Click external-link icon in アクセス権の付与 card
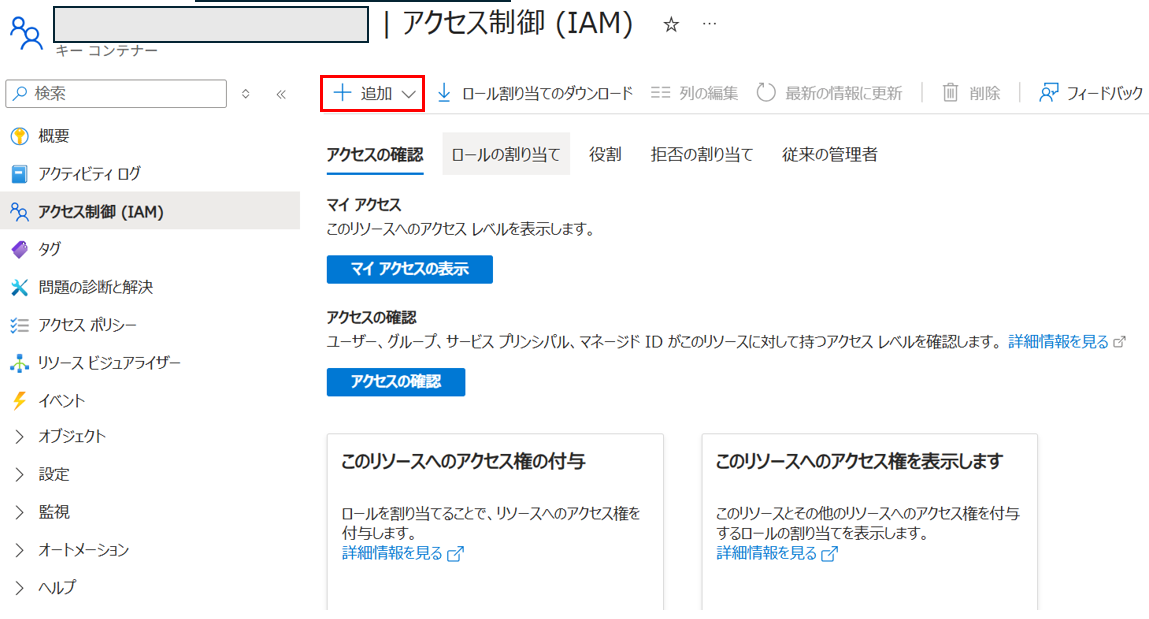1149x619 pixels. coord(455,554)
